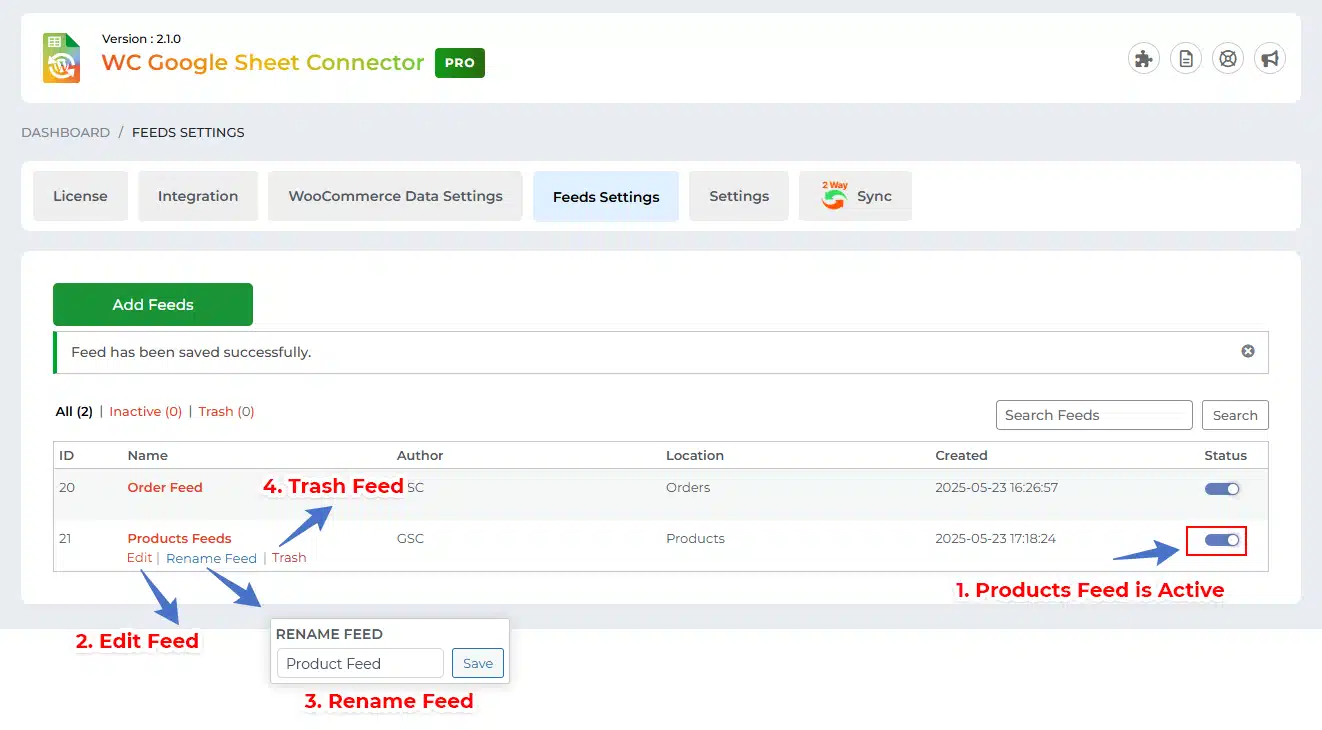Toggle the Order Feed status switch
1322x730 pixels.
pos(1222,489)
